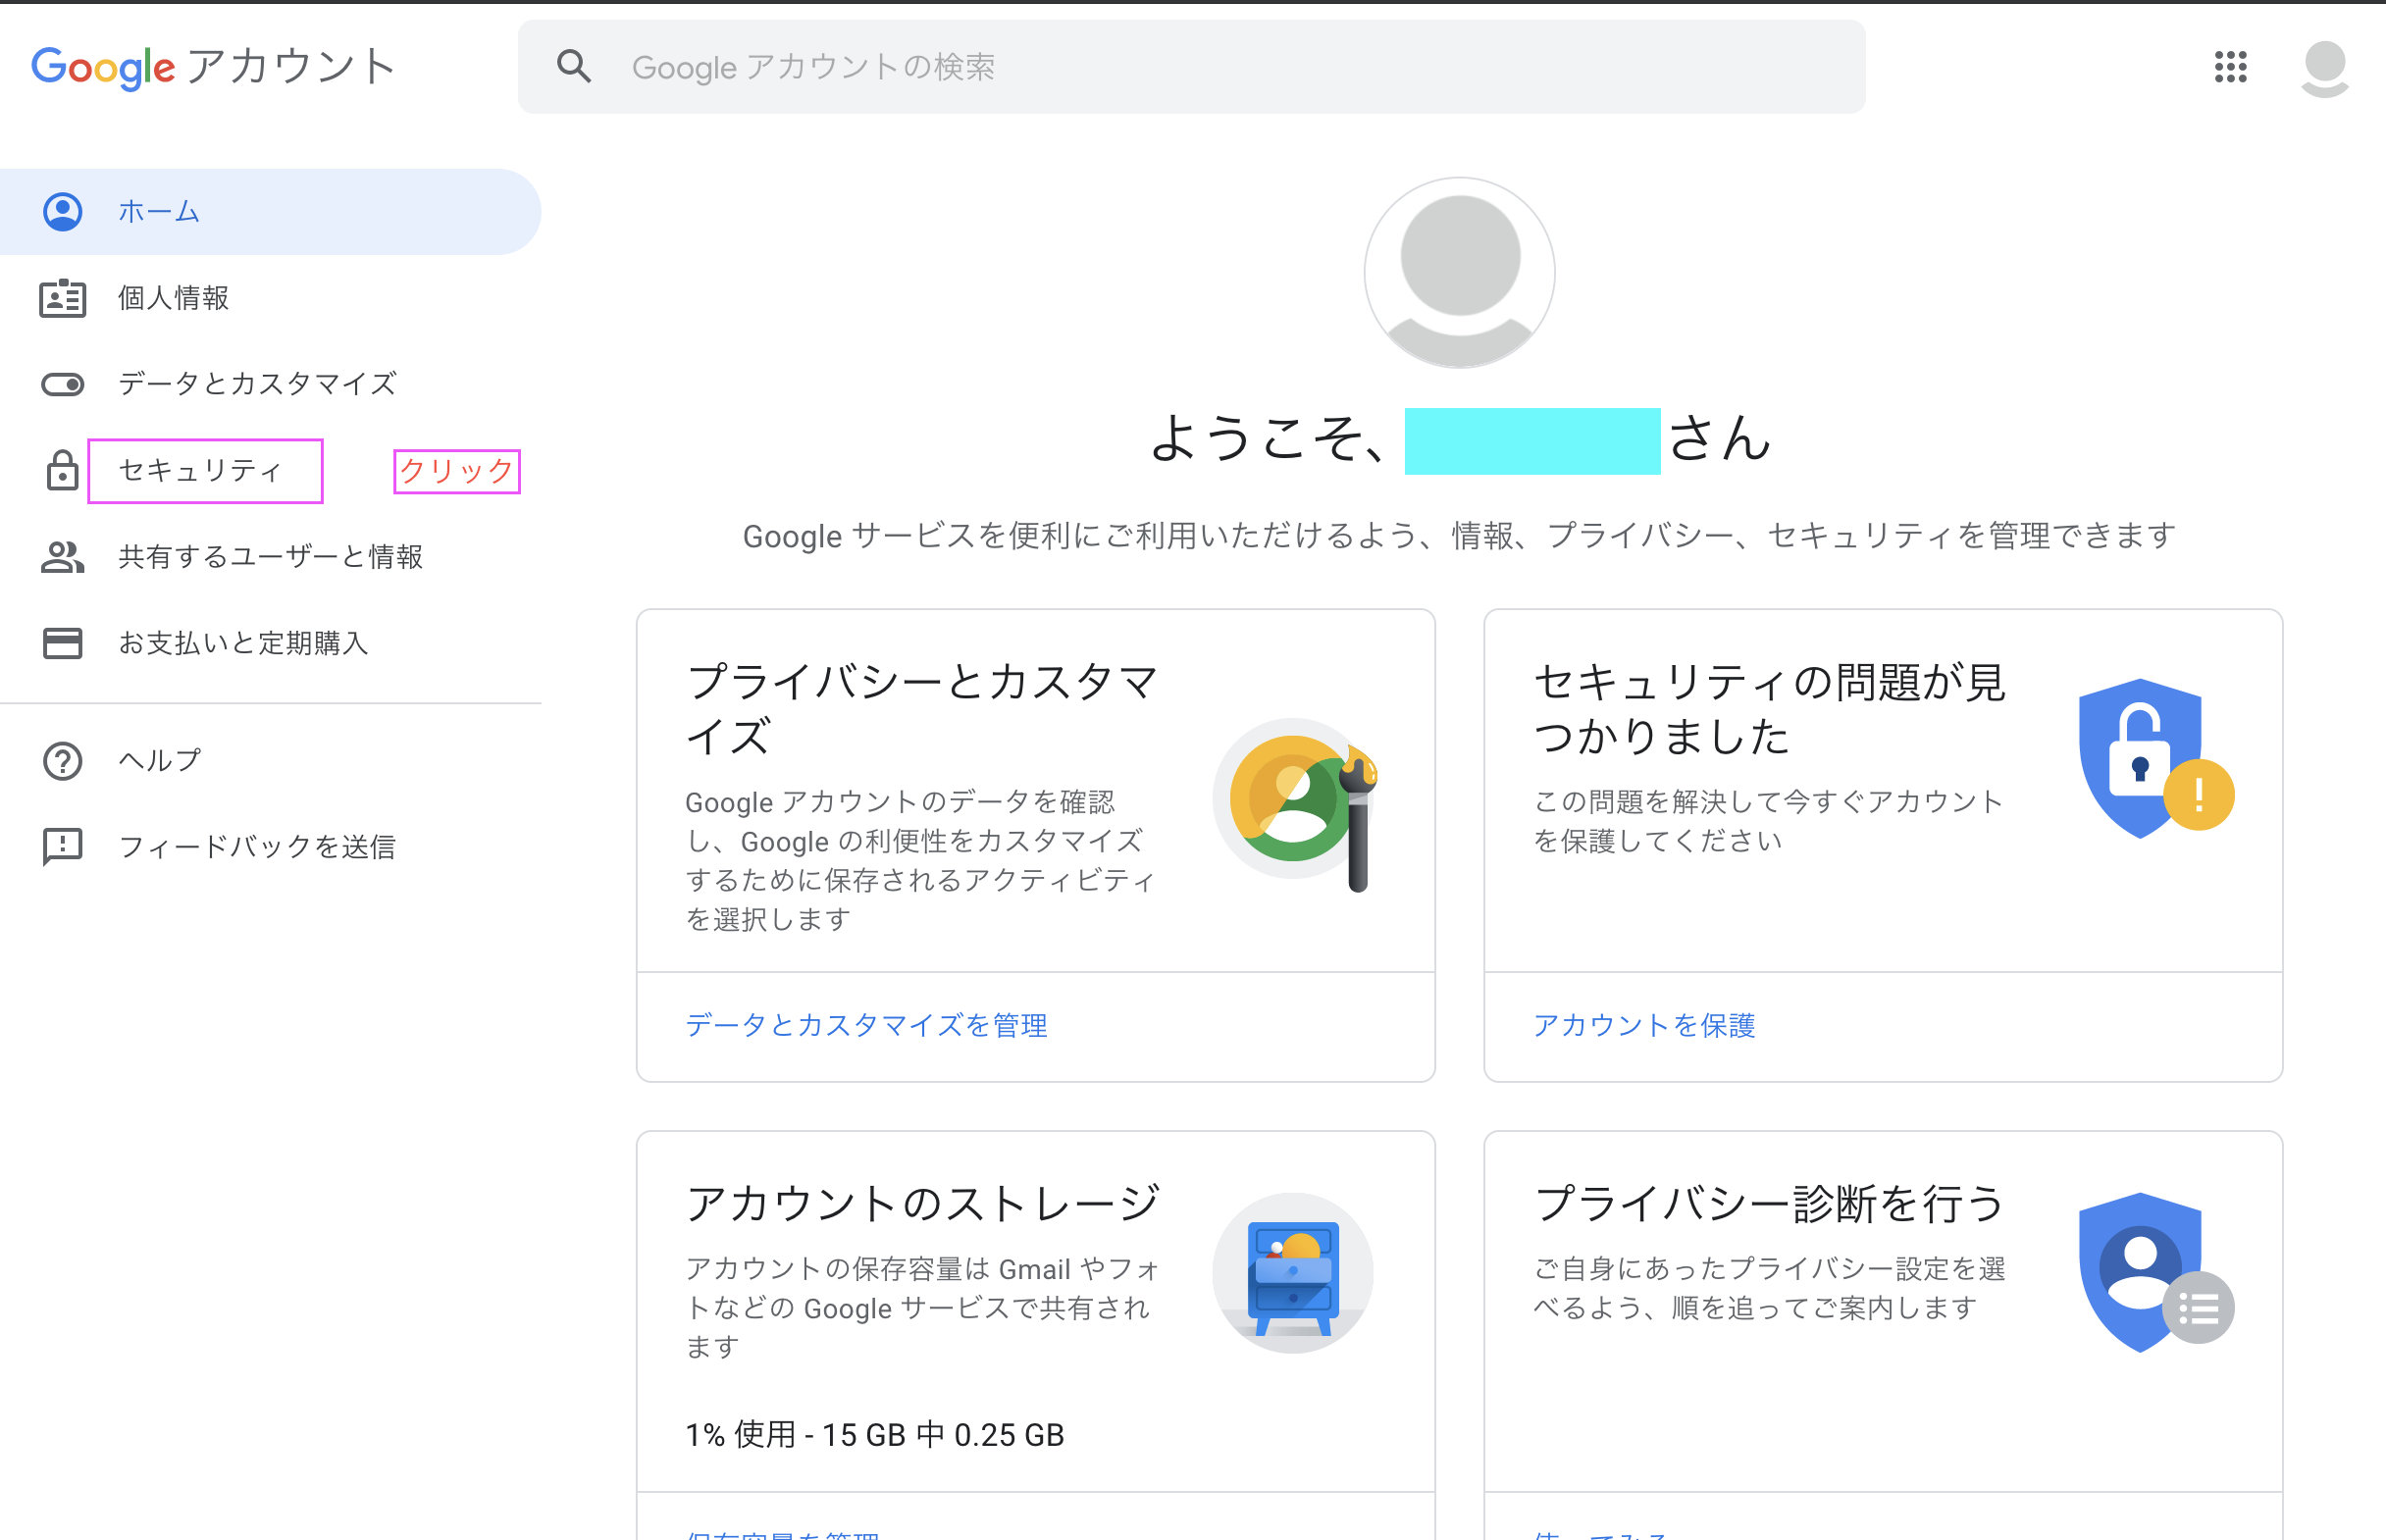Image resolution: width=2386 pixels, height=1540 pixels.
Task: Click the 共有するユーザーと情報 people icon
Action: 62,556
